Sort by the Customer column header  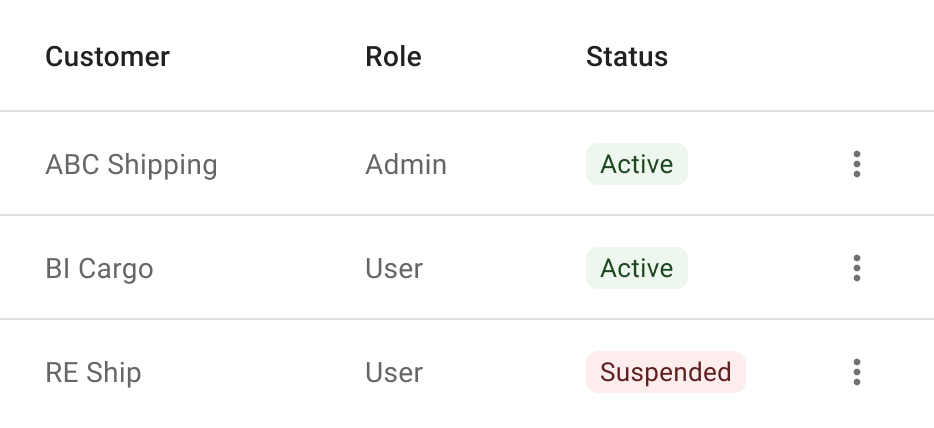click(107, 57)
